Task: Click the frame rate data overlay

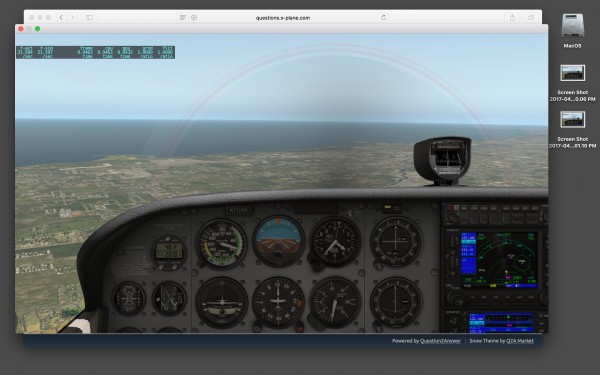Action: 95,52
